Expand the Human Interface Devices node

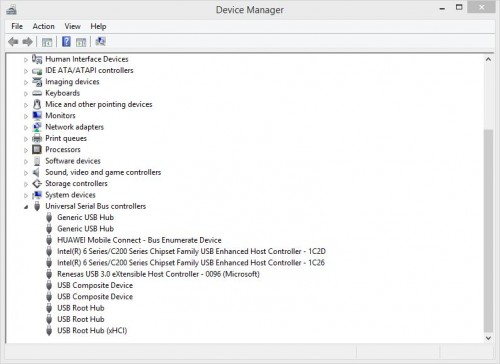tap(26, 60)
